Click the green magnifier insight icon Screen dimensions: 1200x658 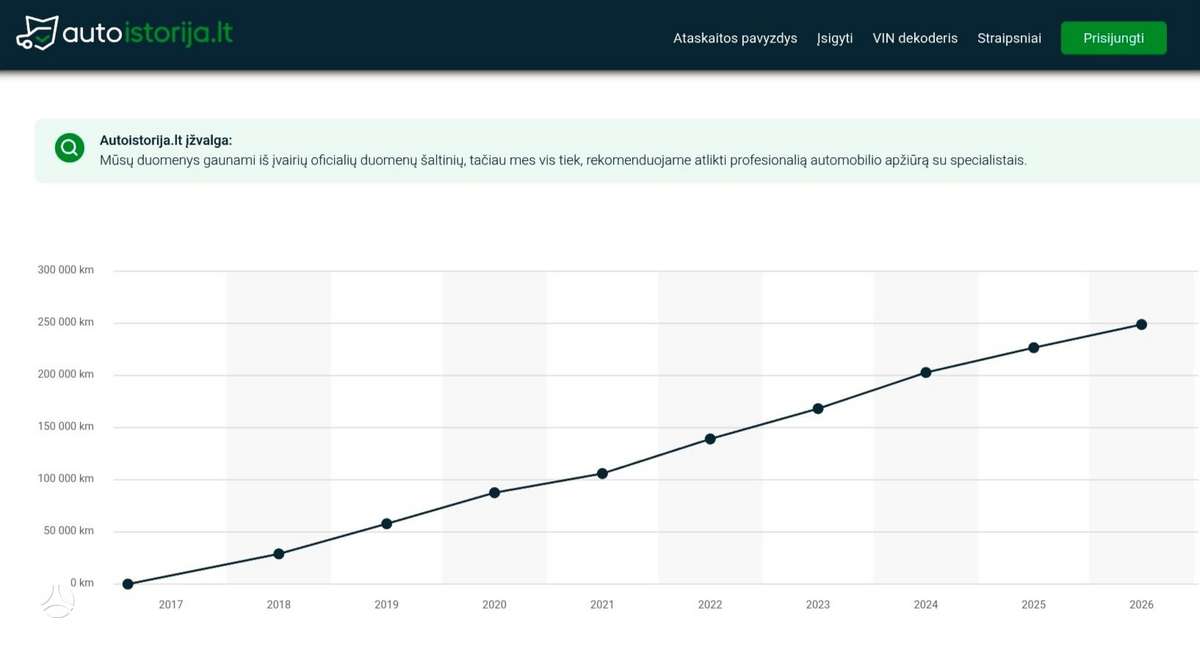point(70,149)
